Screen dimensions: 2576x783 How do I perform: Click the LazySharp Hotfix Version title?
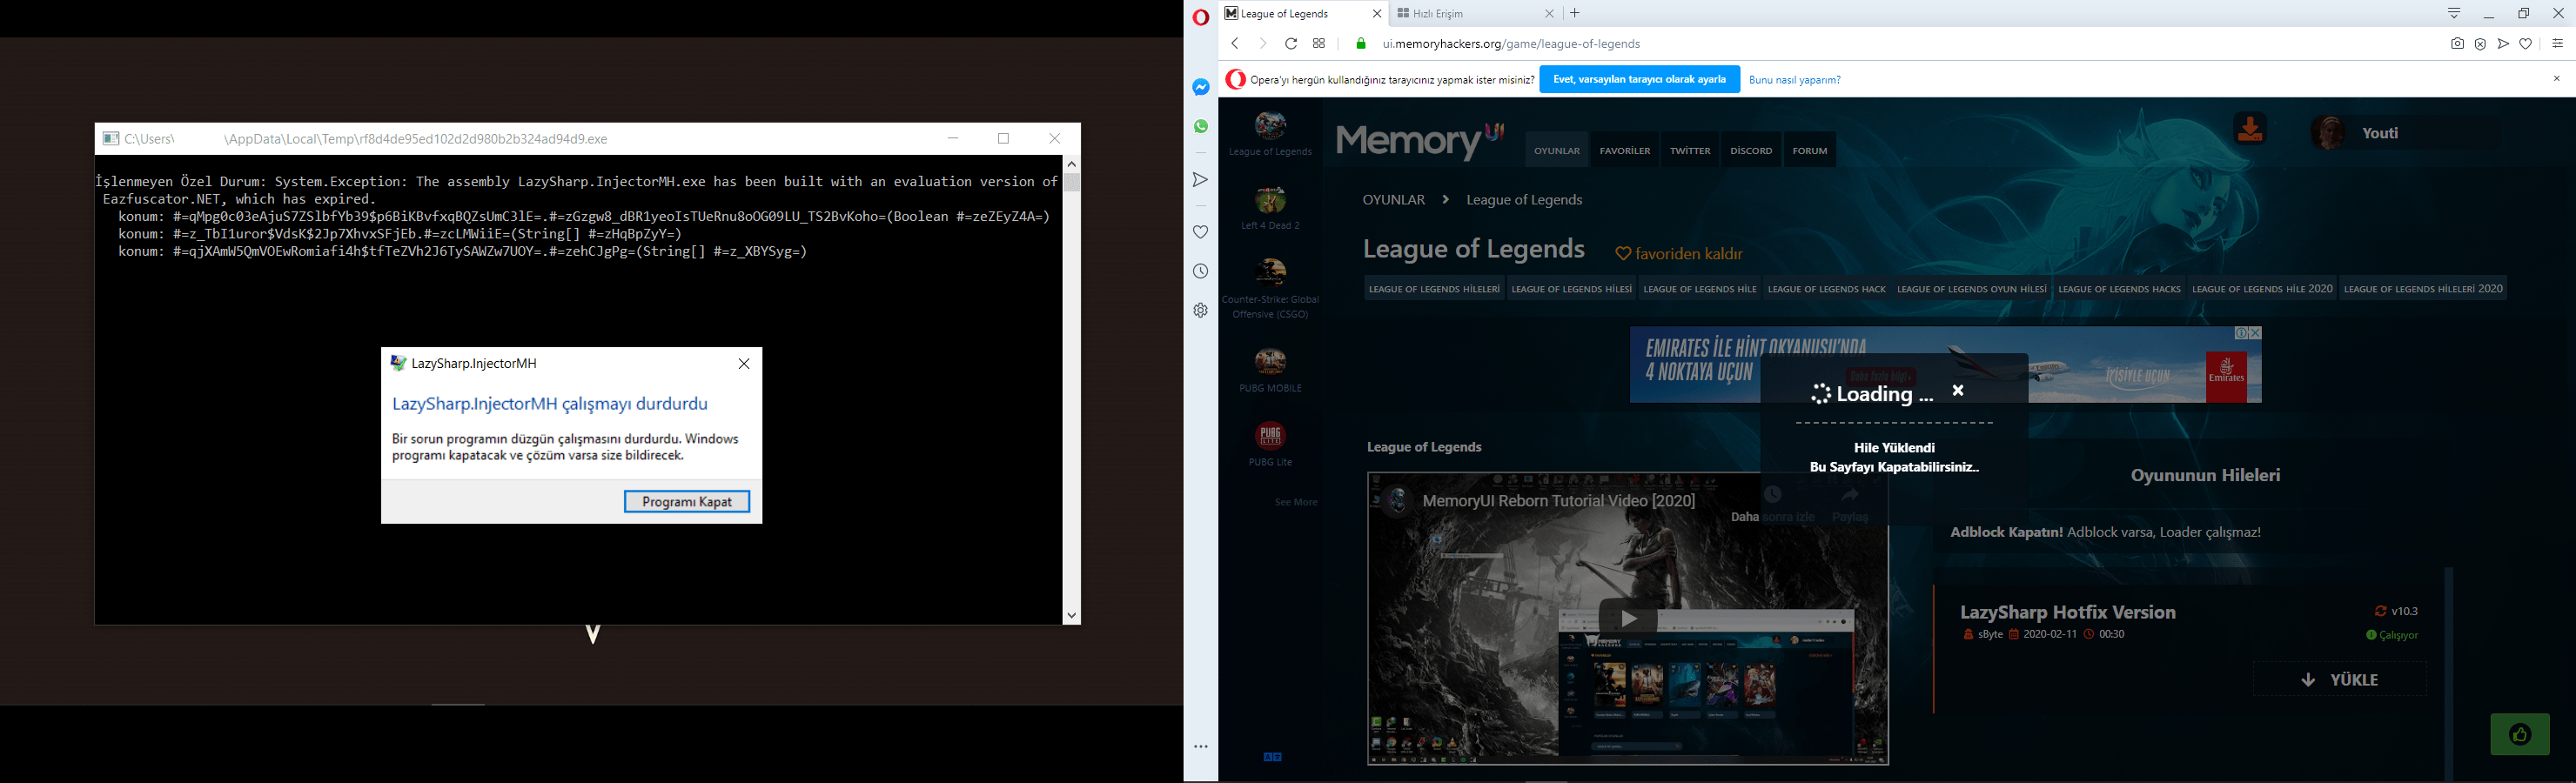click(x=2068, y=612)
